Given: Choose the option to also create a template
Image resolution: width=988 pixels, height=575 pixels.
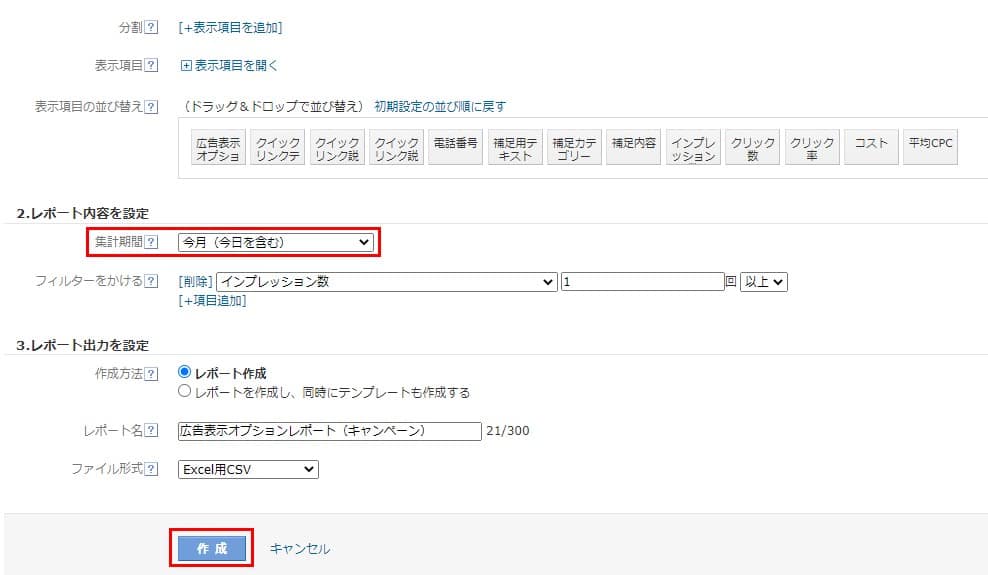Looking at the screenshot, I should [184, 392].
